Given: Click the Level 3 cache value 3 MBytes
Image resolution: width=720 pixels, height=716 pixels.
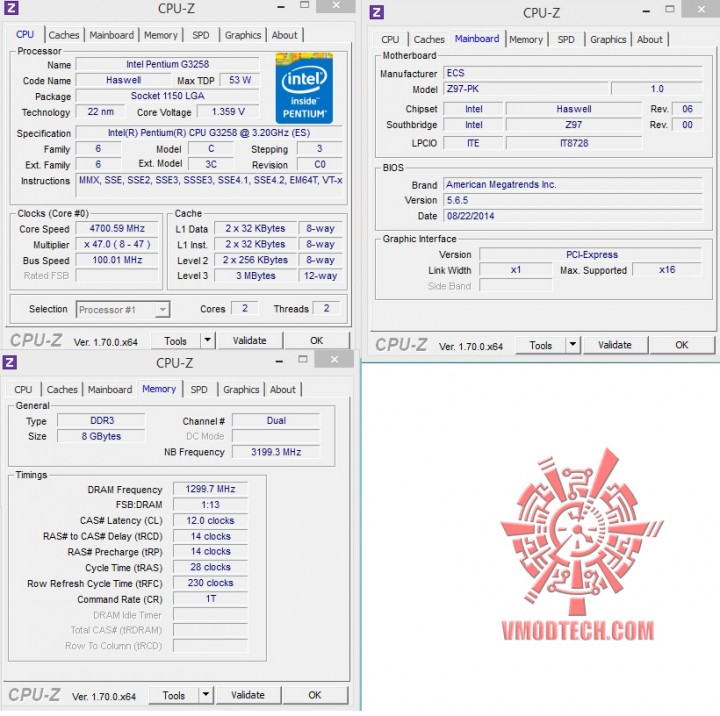Looking at the screenshot, I should (256, 276).
